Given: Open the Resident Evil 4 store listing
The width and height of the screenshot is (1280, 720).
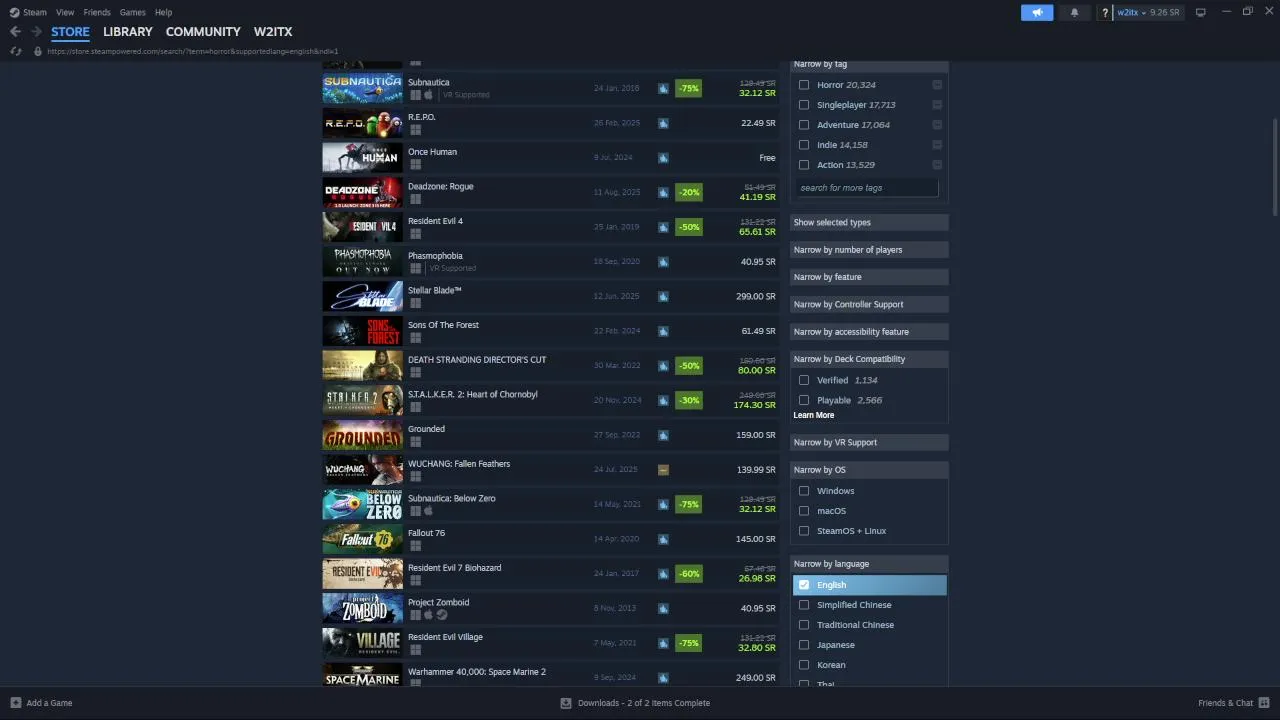Looking at the screenshot, I should pos(550,227).
